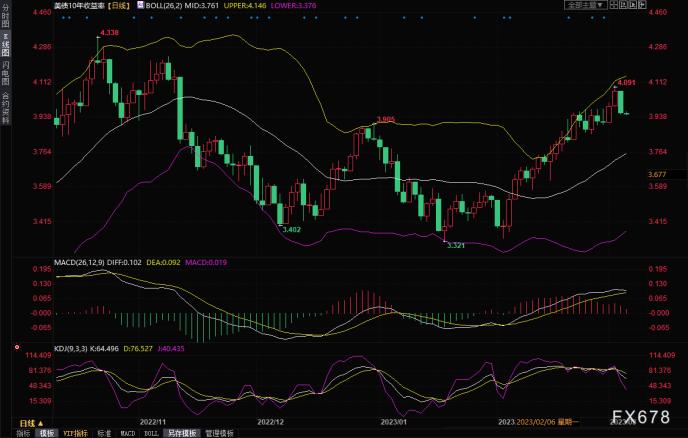Click the crosshair plus icon at top right
The height and width of the screenshot is (438, 688).
coord(642,5)
